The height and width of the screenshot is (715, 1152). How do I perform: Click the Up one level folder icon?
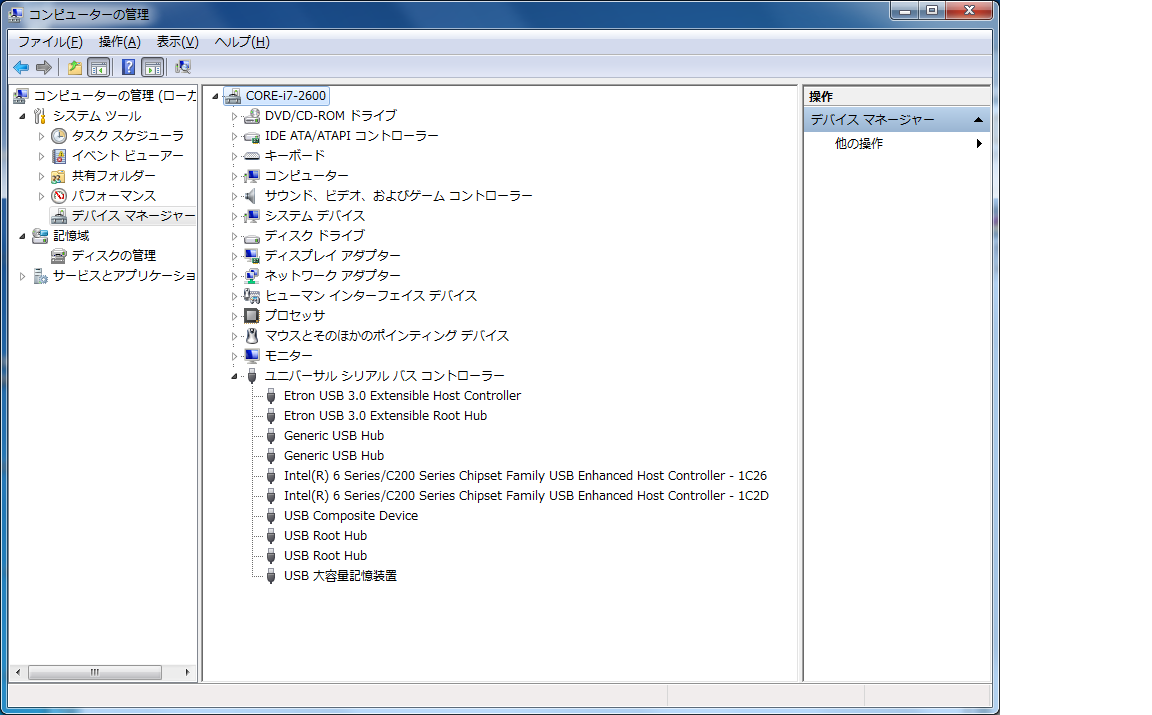(74, 67)
